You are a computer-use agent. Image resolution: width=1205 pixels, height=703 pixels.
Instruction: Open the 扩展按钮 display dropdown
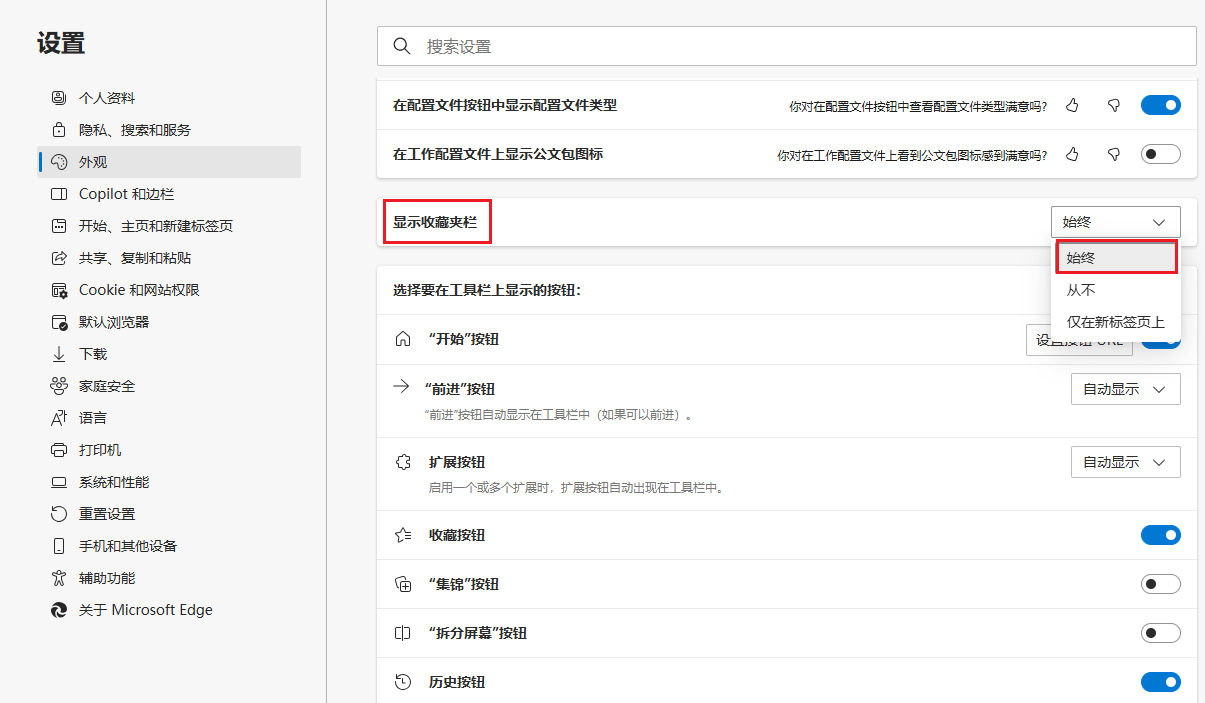(1125, 461)
